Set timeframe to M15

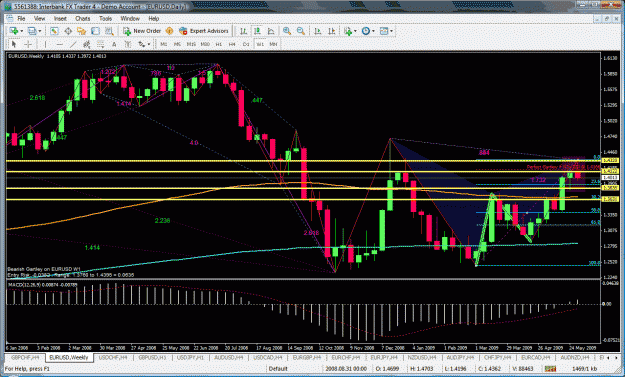[x=191, y=44]
